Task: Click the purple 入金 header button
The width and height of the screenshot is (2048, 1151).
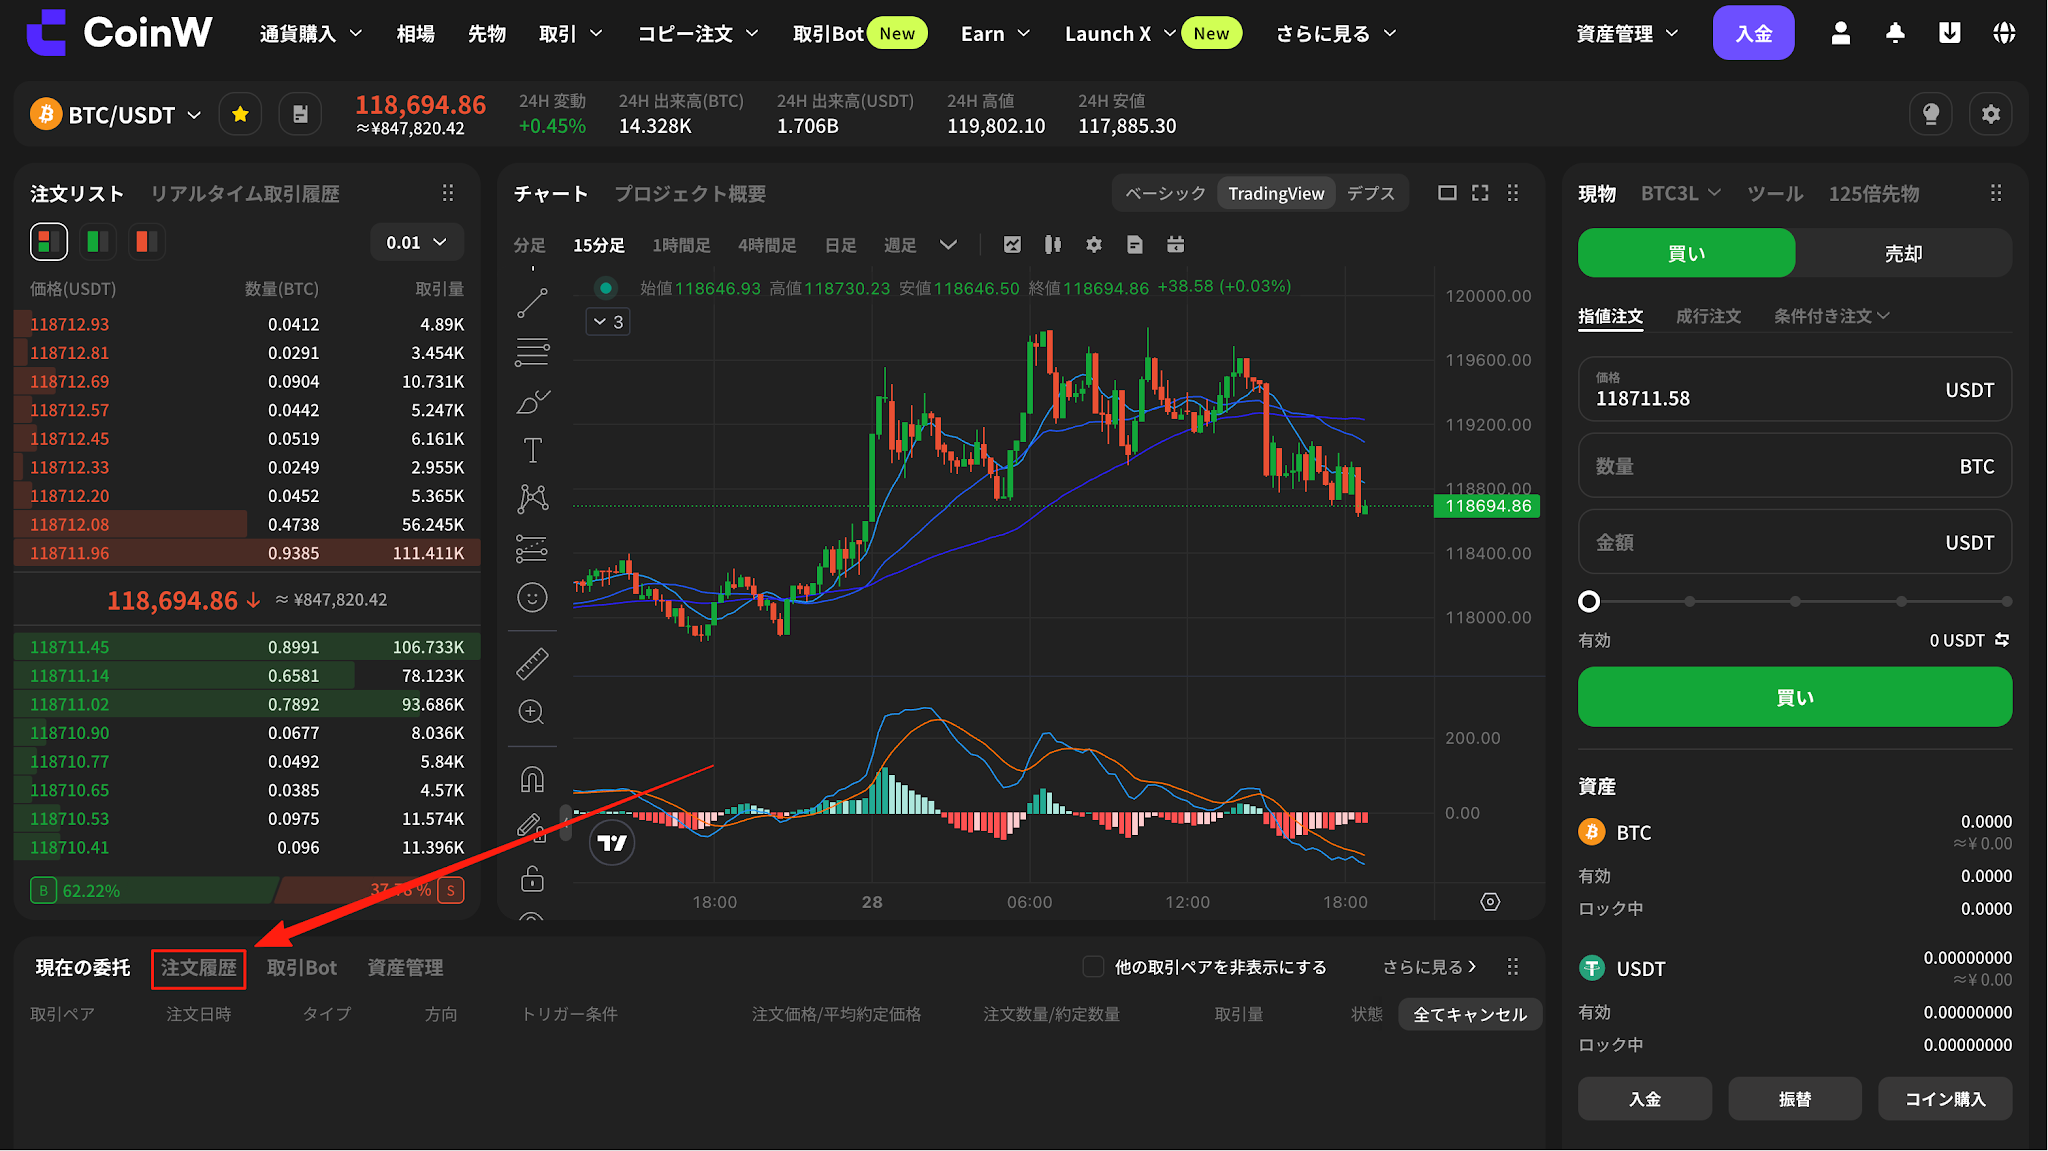Action: coord(1753,33)
